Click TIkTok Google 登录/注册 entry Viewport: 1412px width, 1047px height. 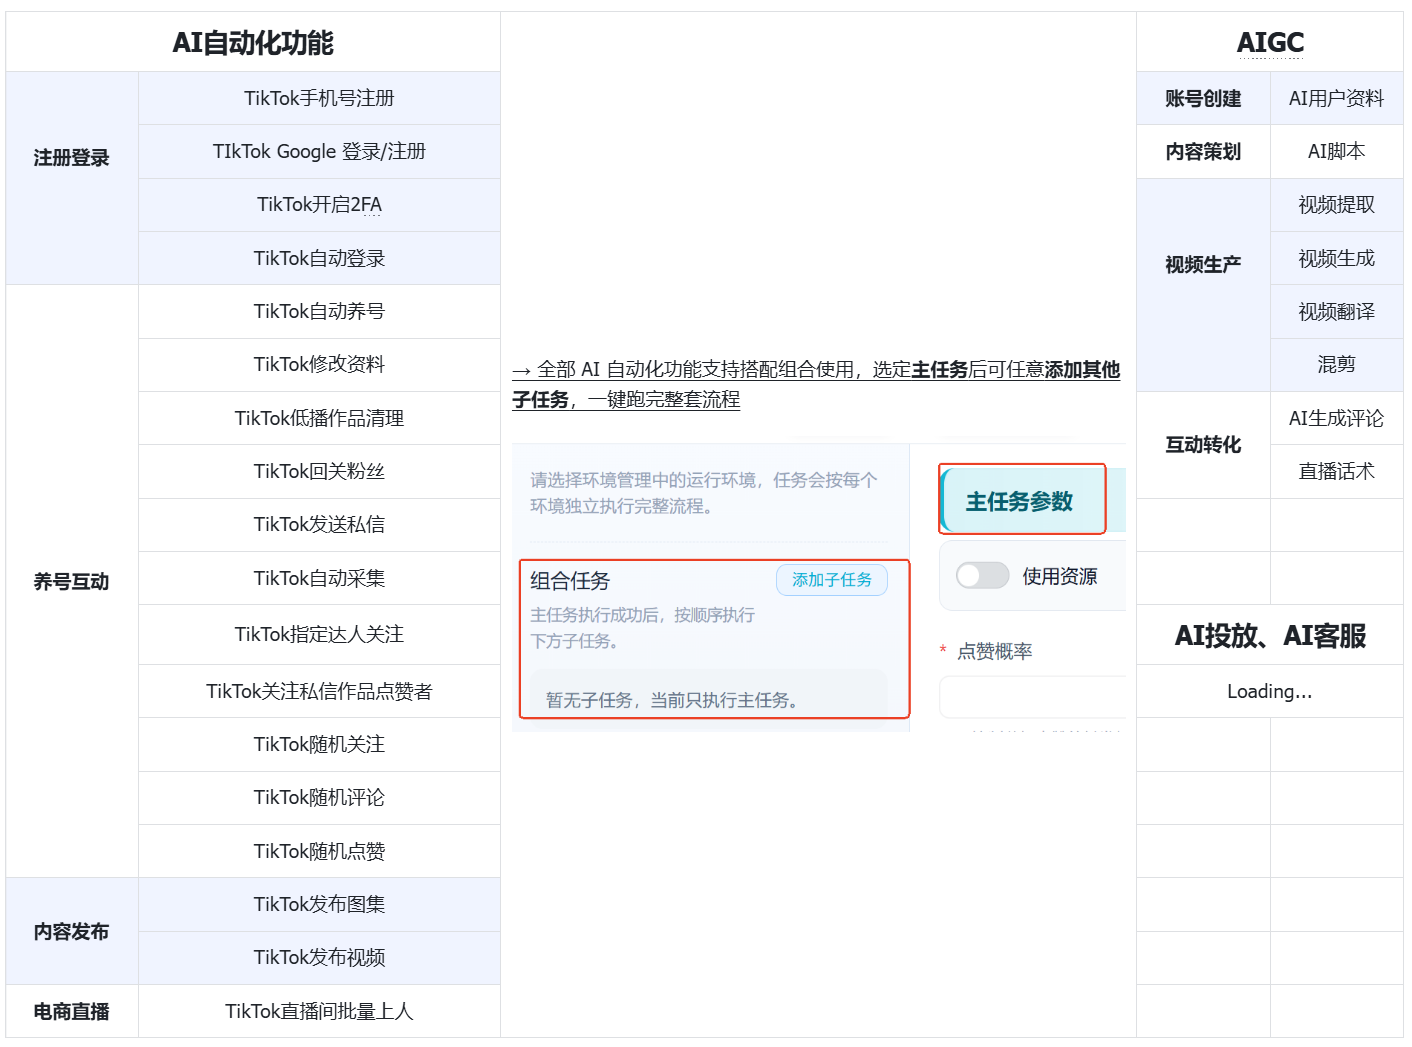point(319,151)
